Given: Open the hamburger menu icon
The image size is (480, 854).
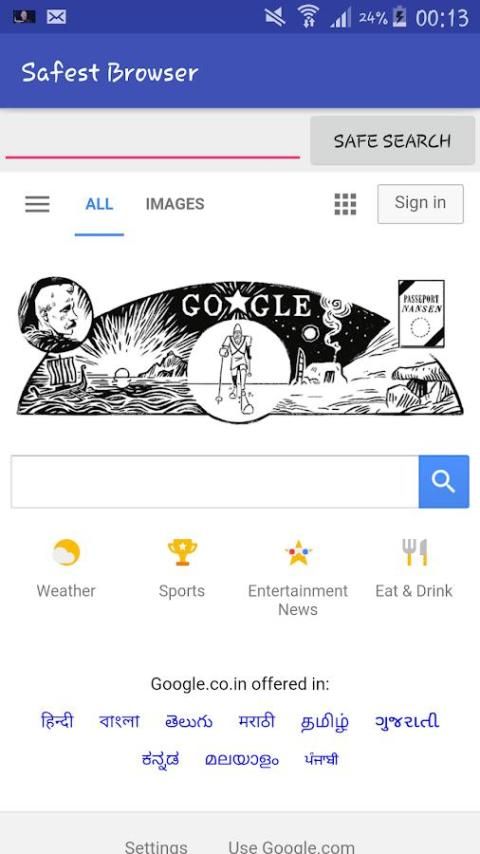Looking at the screenshot, I should [x=37, y=204].
